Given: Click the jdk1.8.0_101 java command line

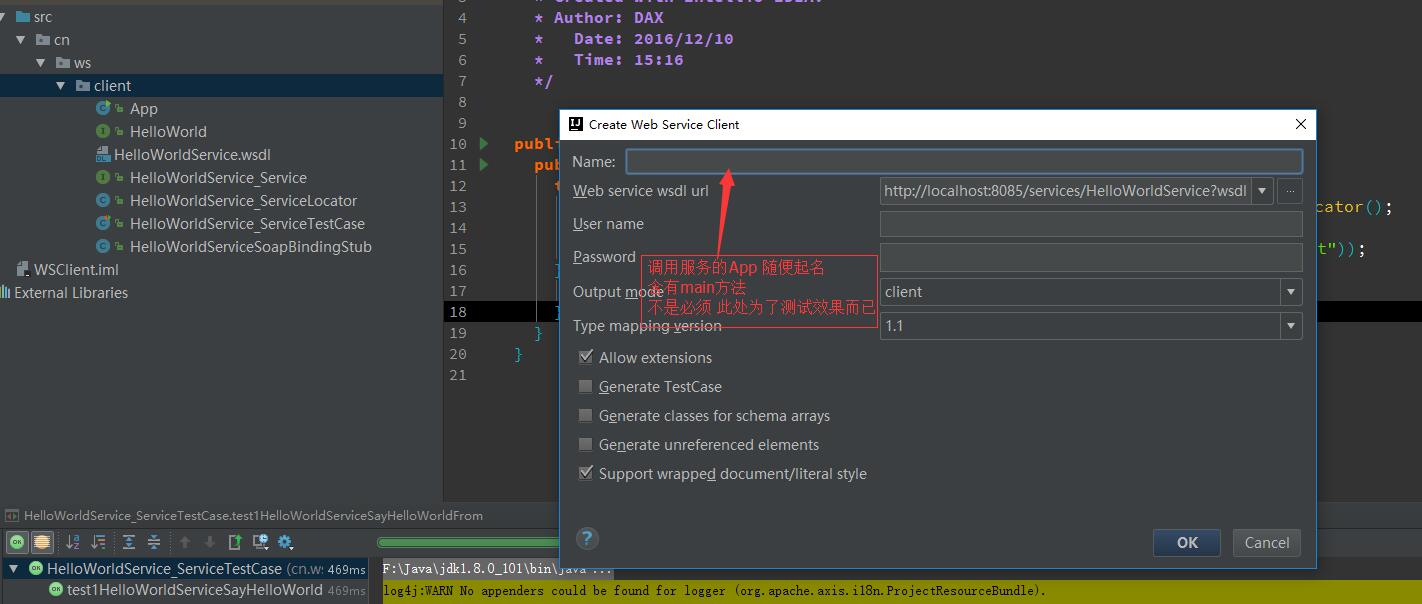Looking at the screenshot, I should [x=497, y=569].
